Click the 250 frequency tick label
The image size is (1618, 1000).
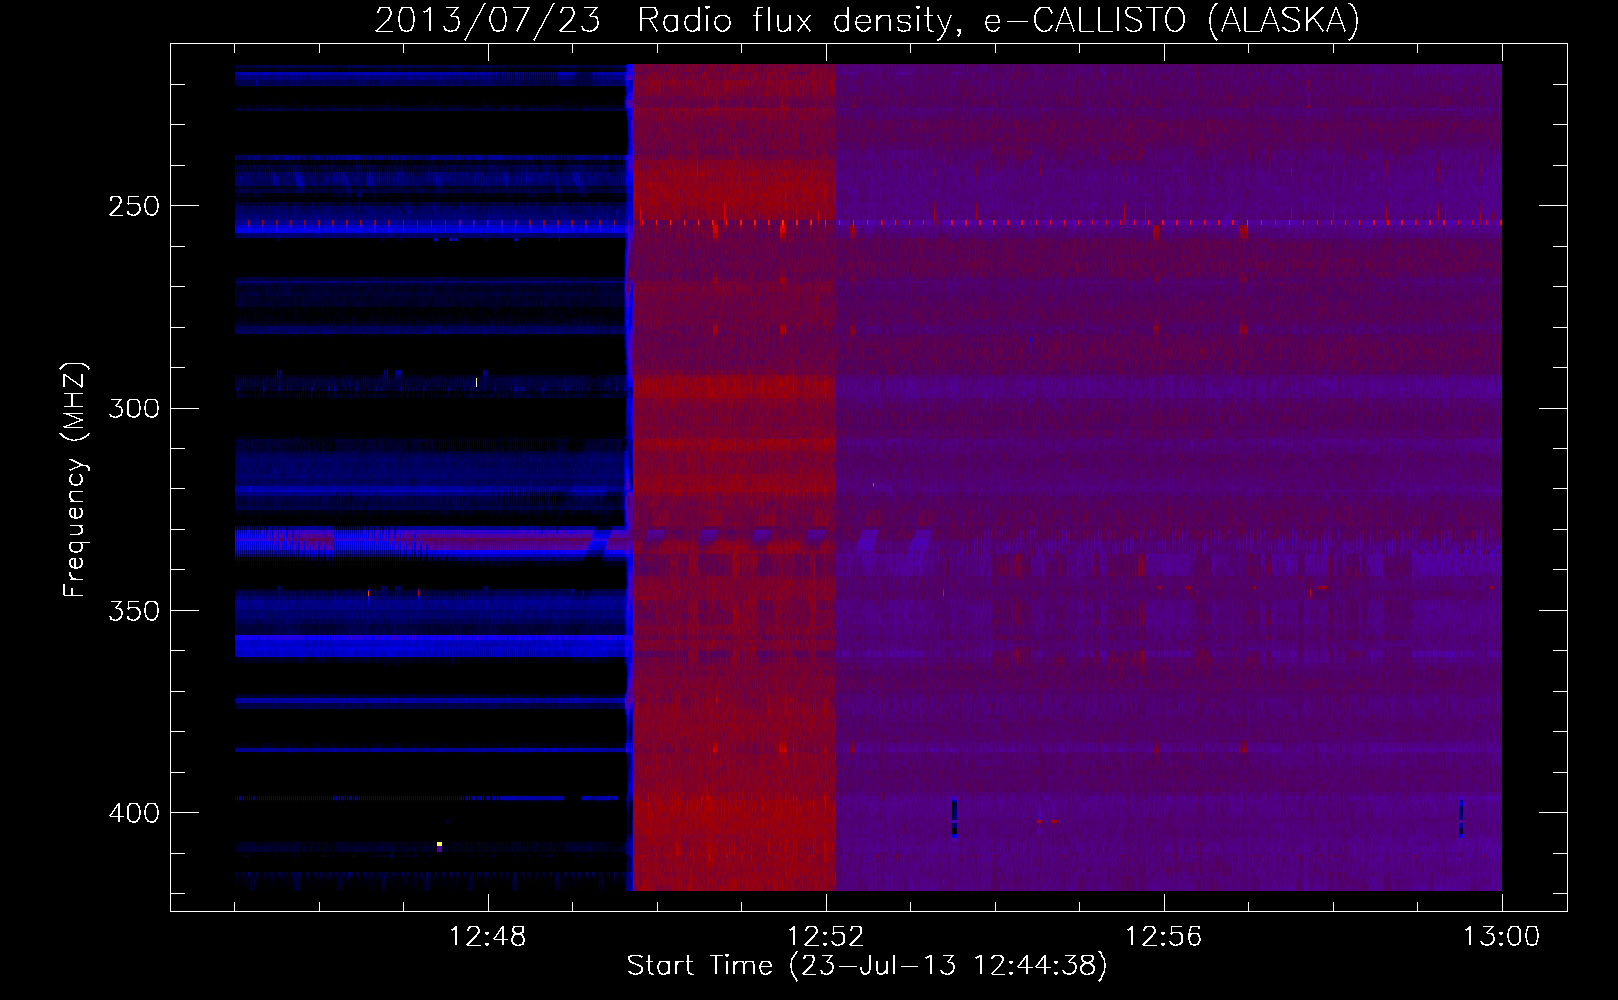[134, 207]
